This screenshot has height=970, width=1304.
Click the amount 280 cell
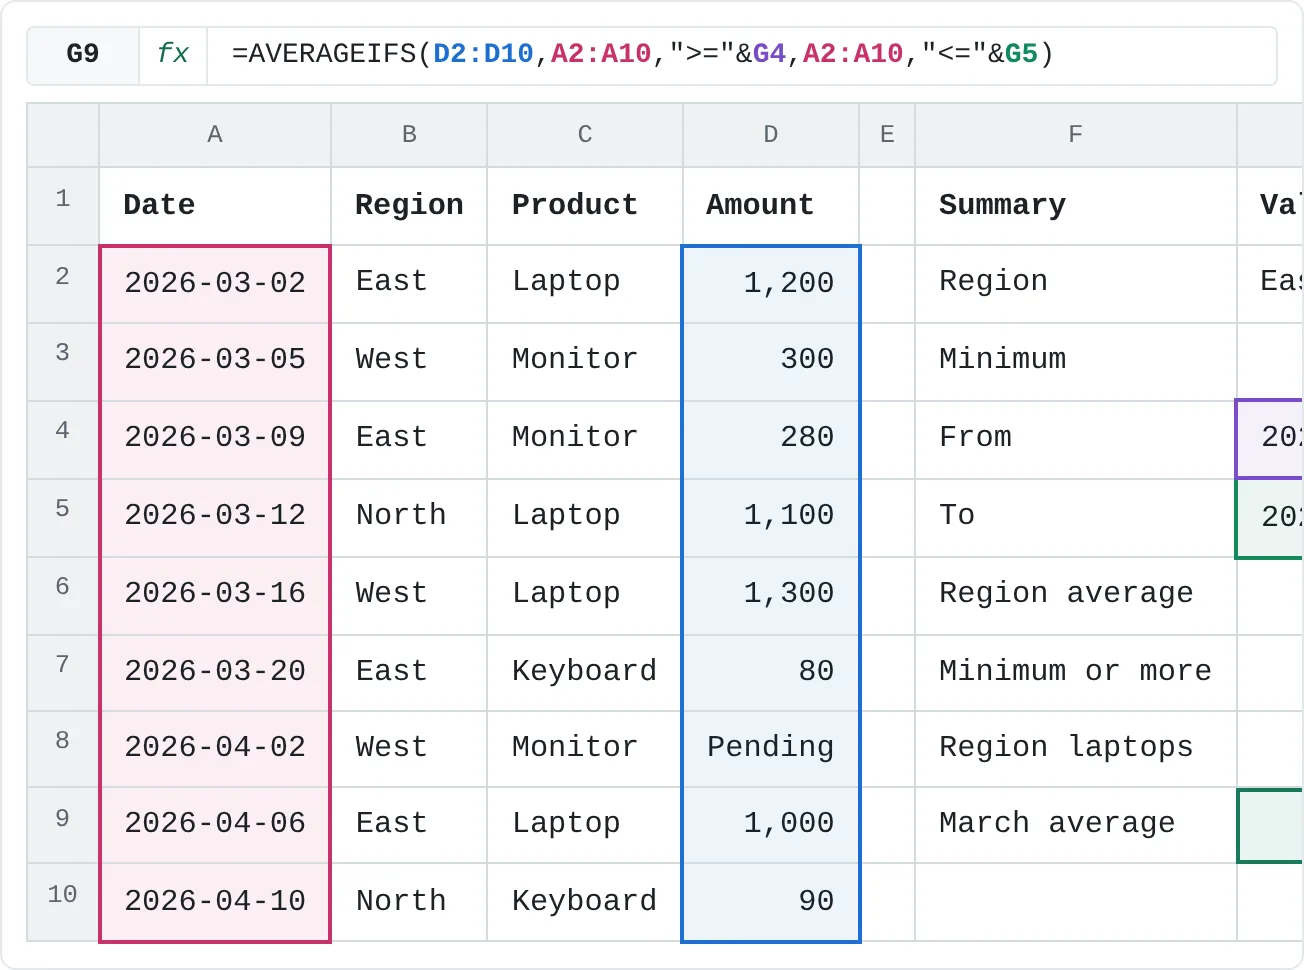coord(771,440)
